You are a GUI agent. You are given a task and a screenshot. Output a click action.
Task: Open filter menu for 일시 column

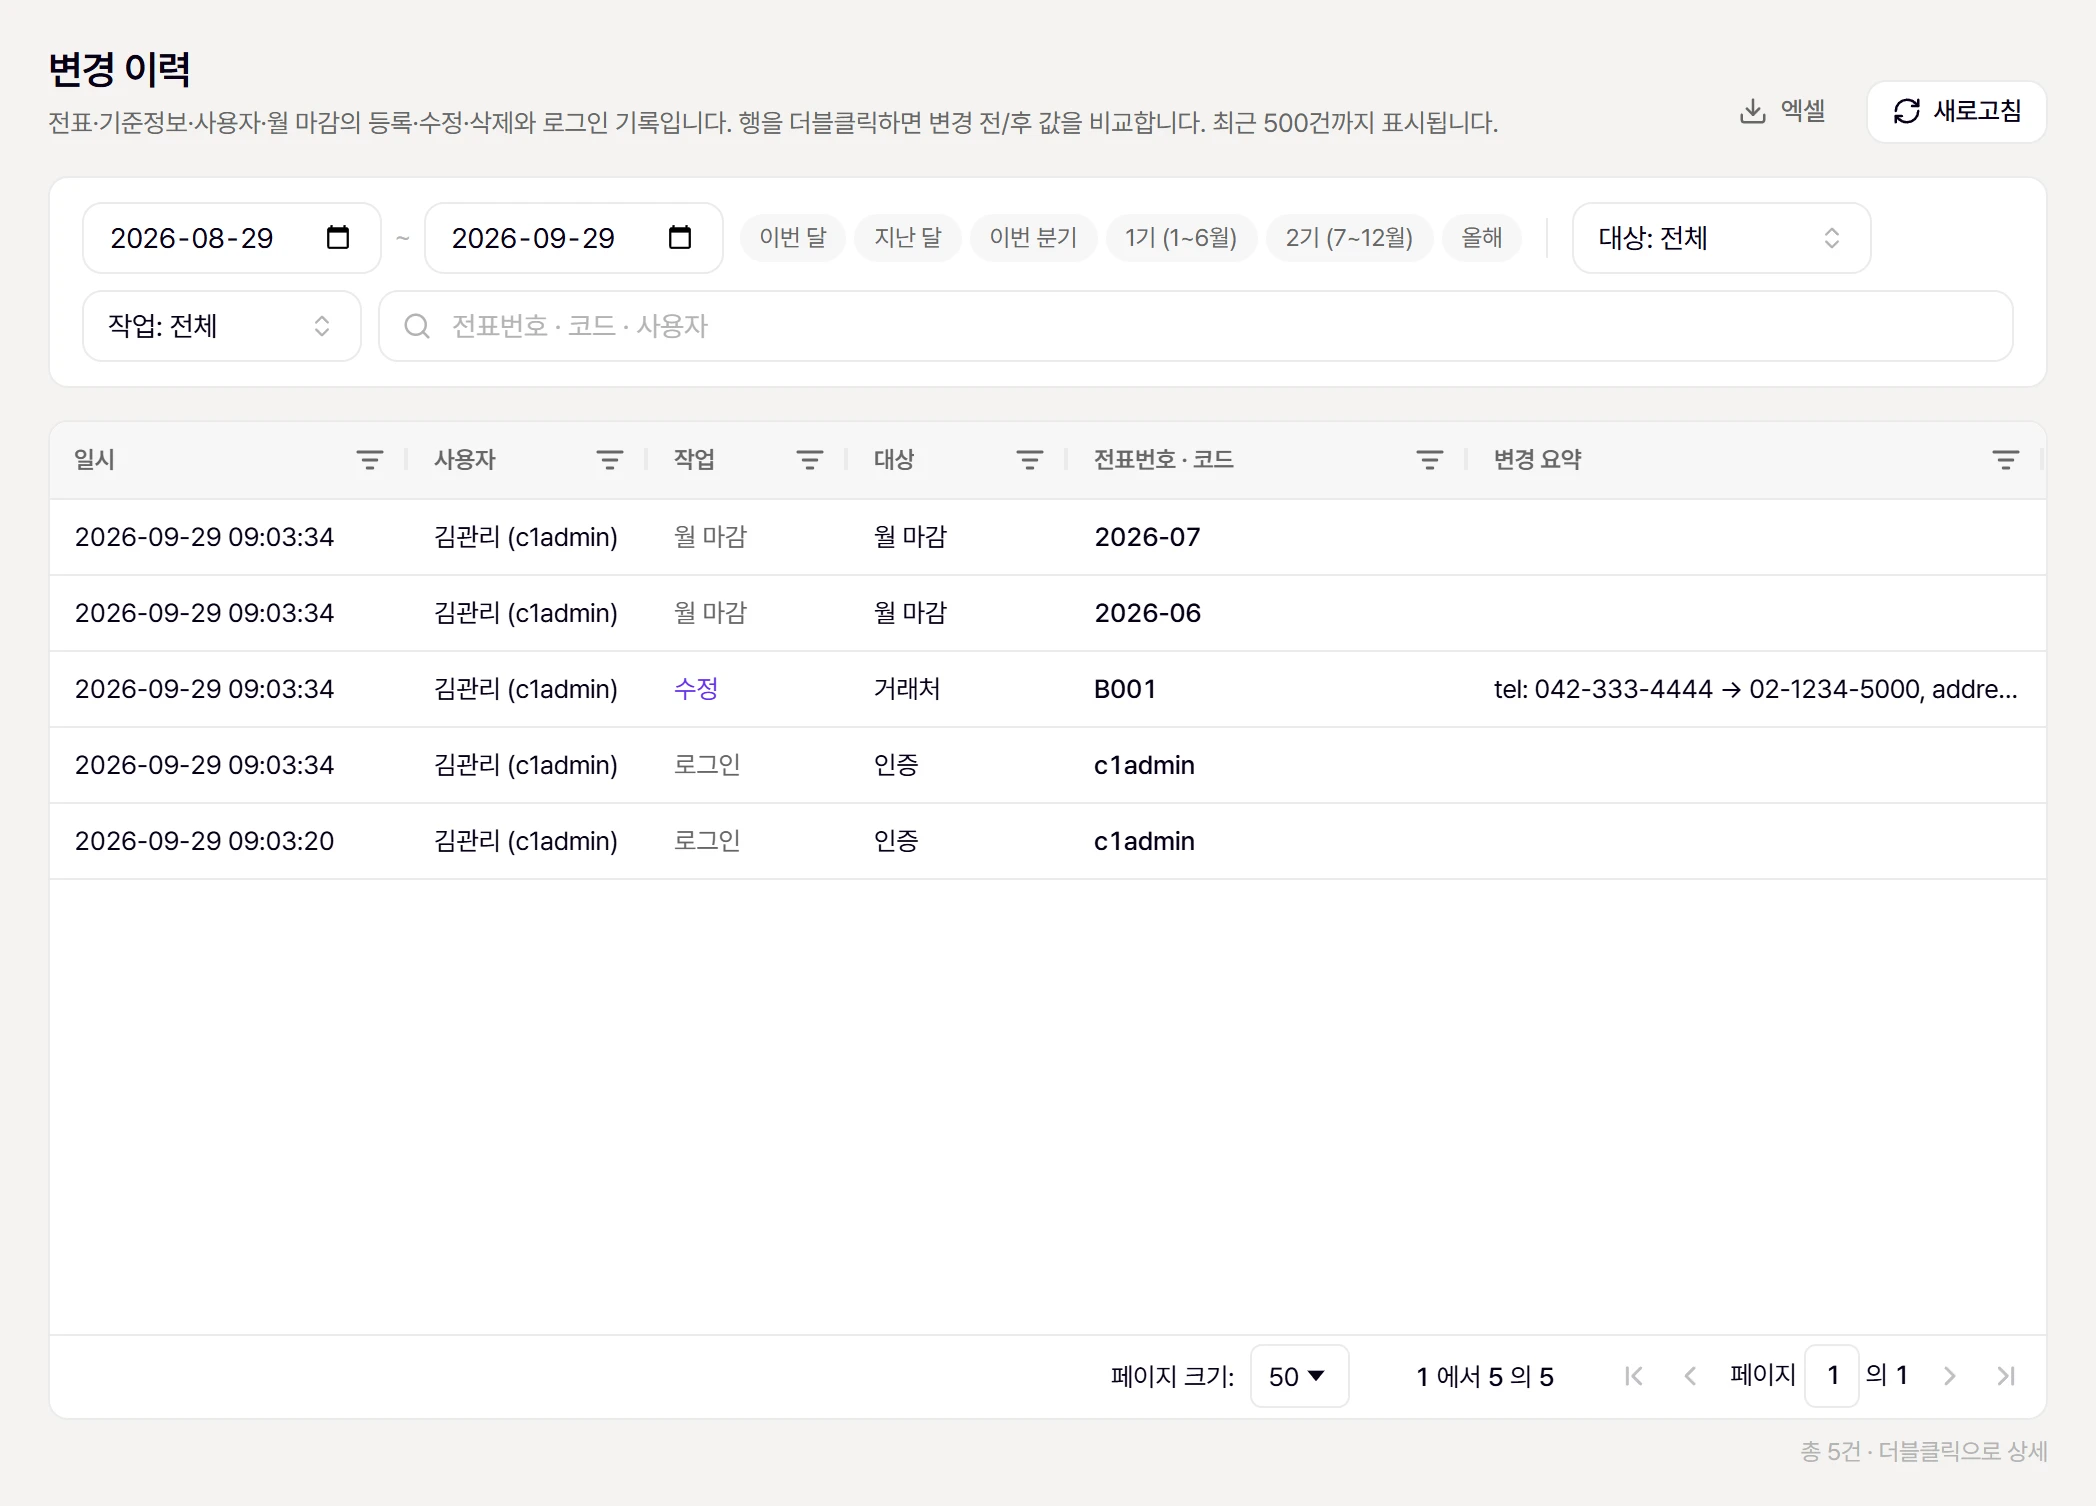point(370,460)
